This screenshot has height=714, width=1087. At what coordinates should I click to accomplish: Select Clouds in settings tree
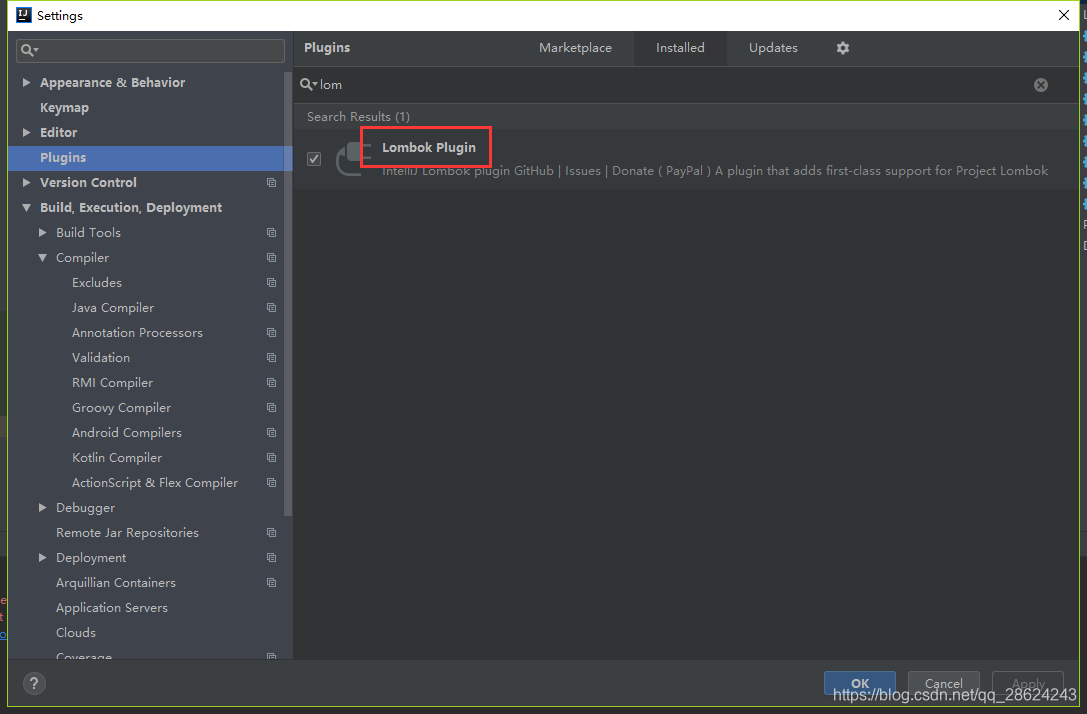76,632
